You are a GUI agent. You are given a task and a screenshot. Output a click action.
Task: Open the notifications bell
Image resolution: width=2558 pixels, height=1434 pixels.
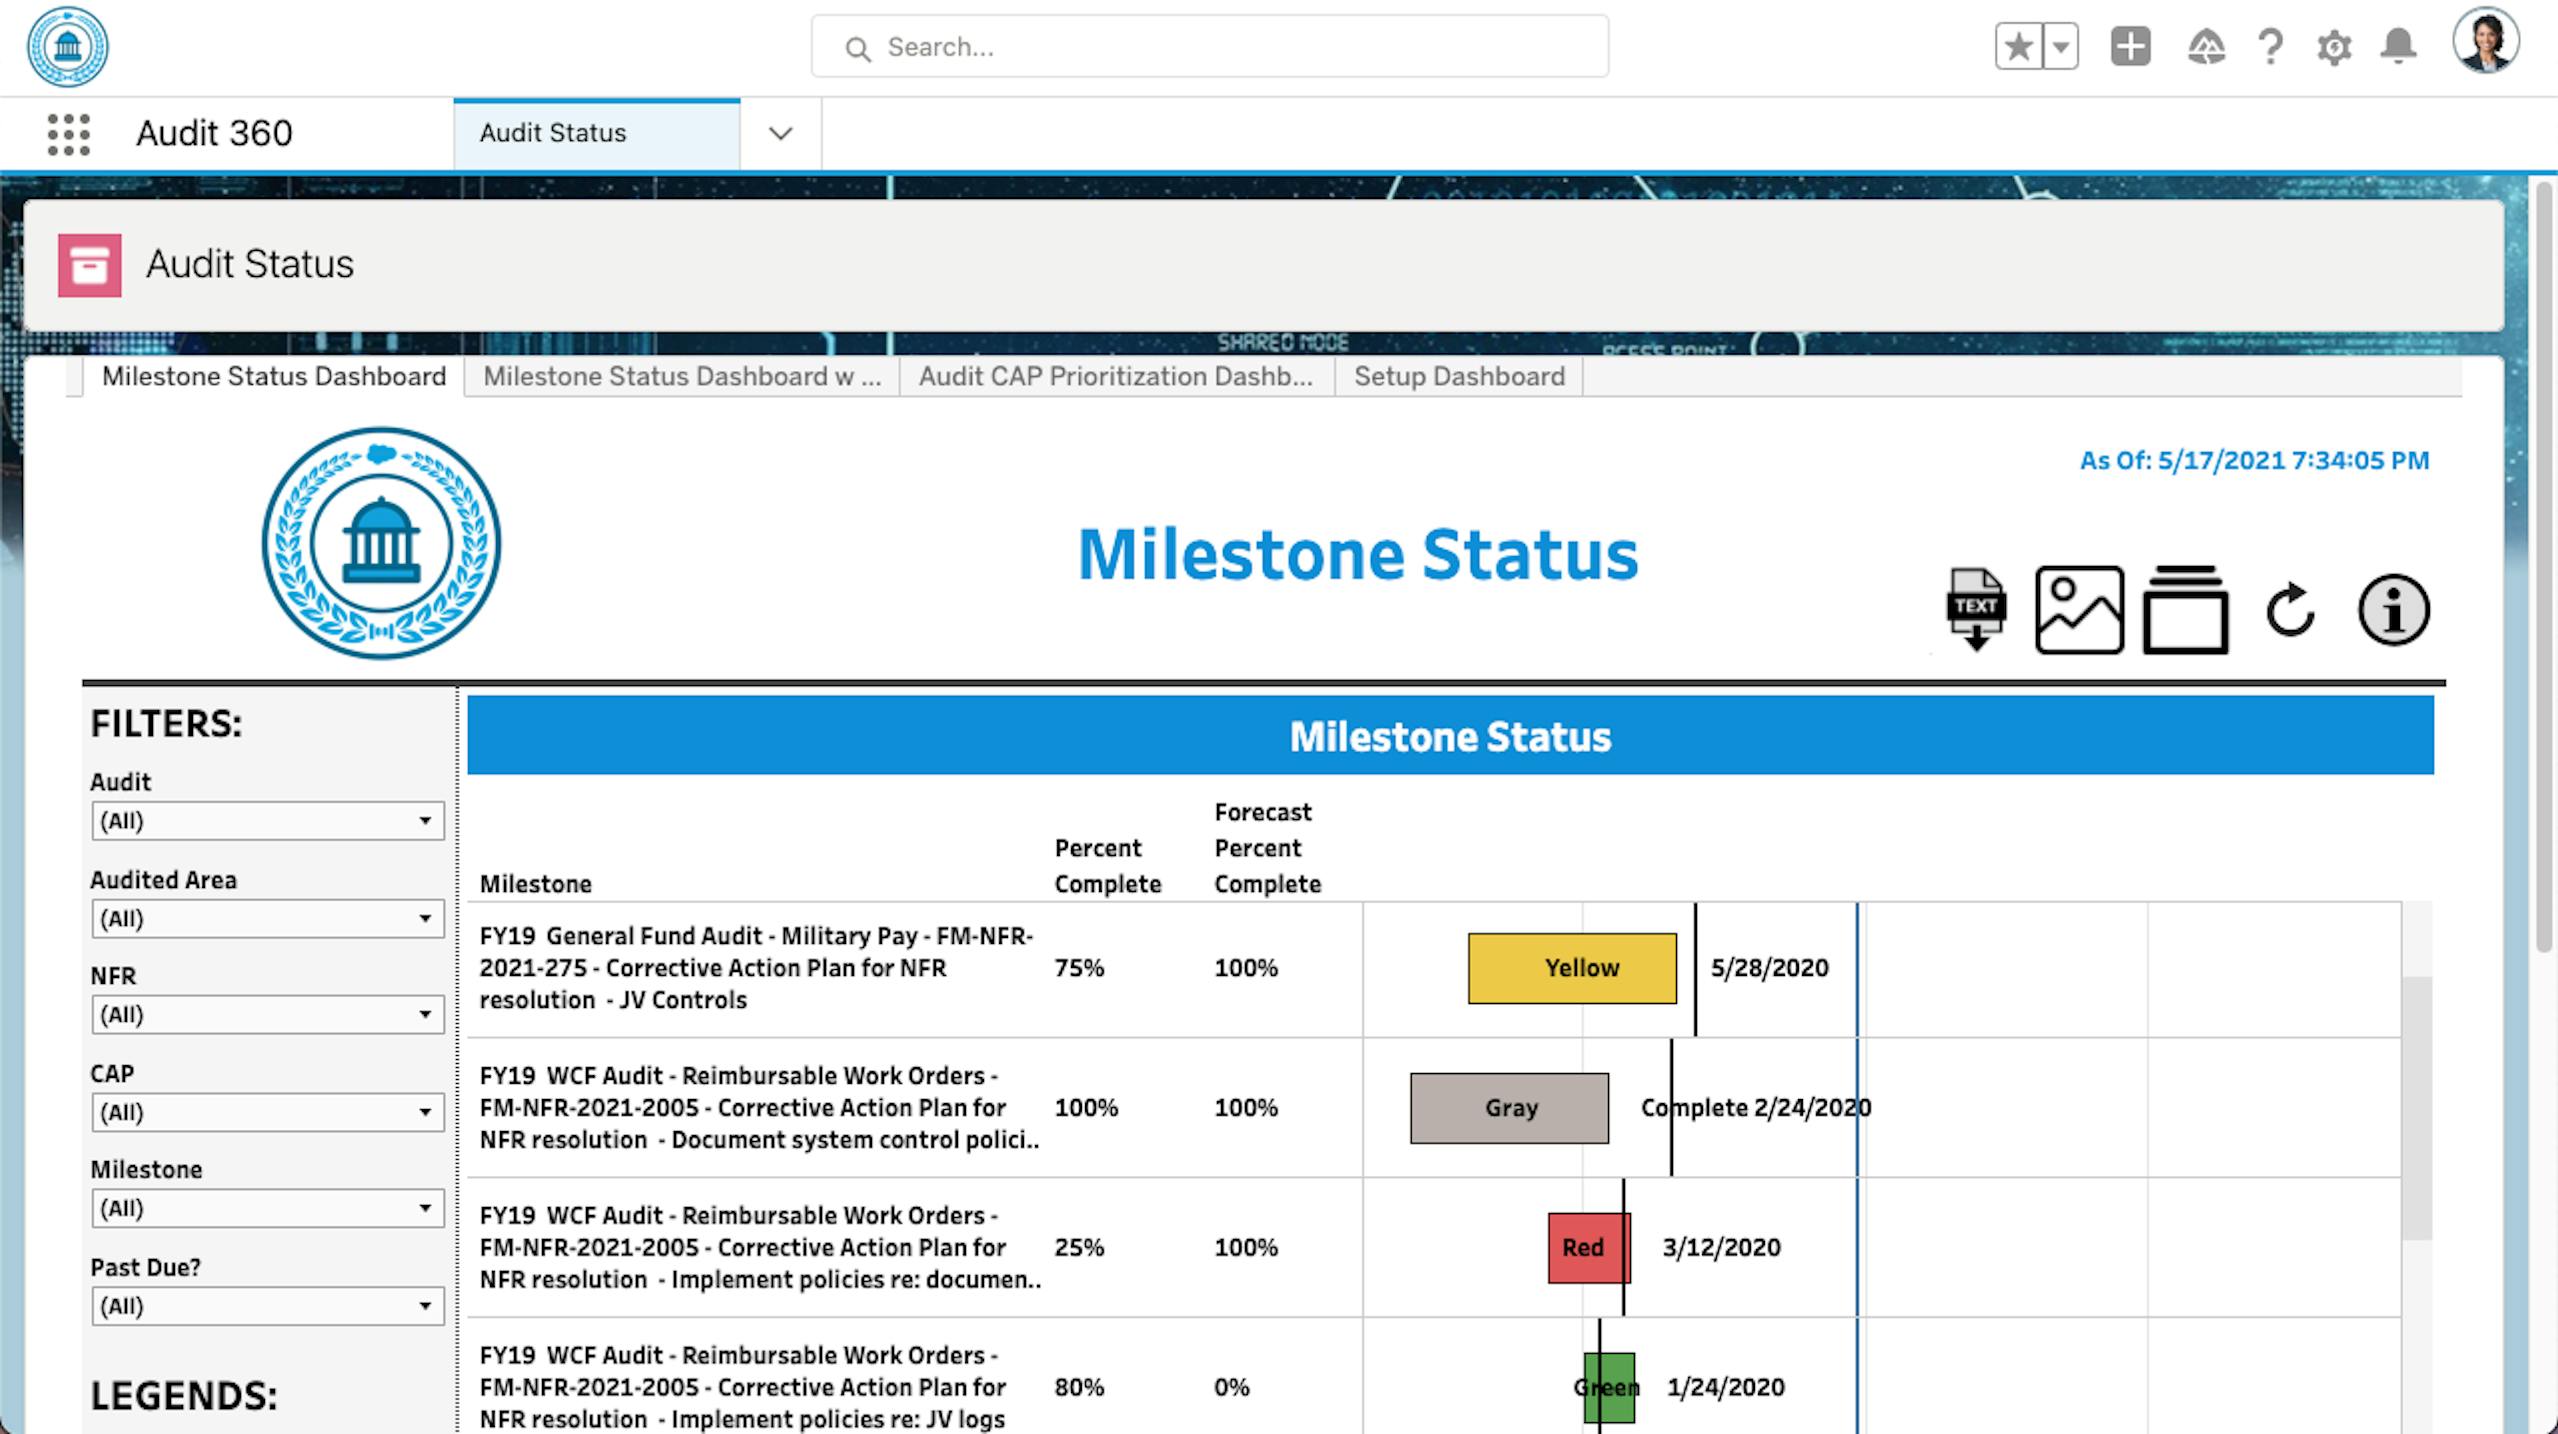coord(2398,46)
